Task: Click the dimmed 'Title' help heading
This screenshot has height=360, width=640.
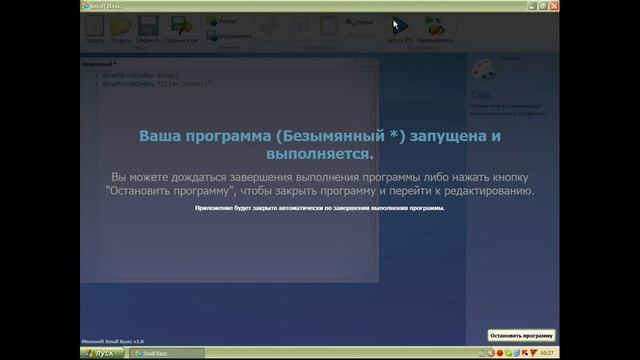Action: coord(480,95)
